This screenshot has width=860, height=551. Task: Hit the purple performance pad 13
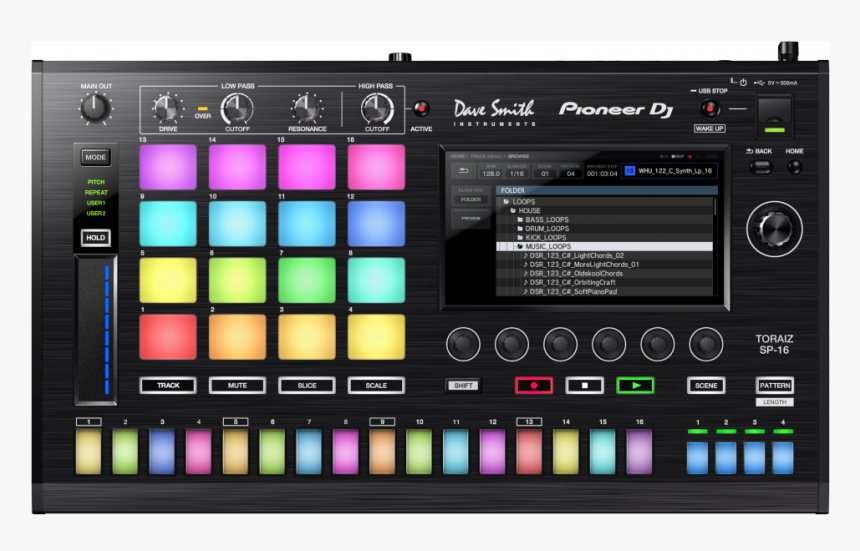(x=168, y=167)
